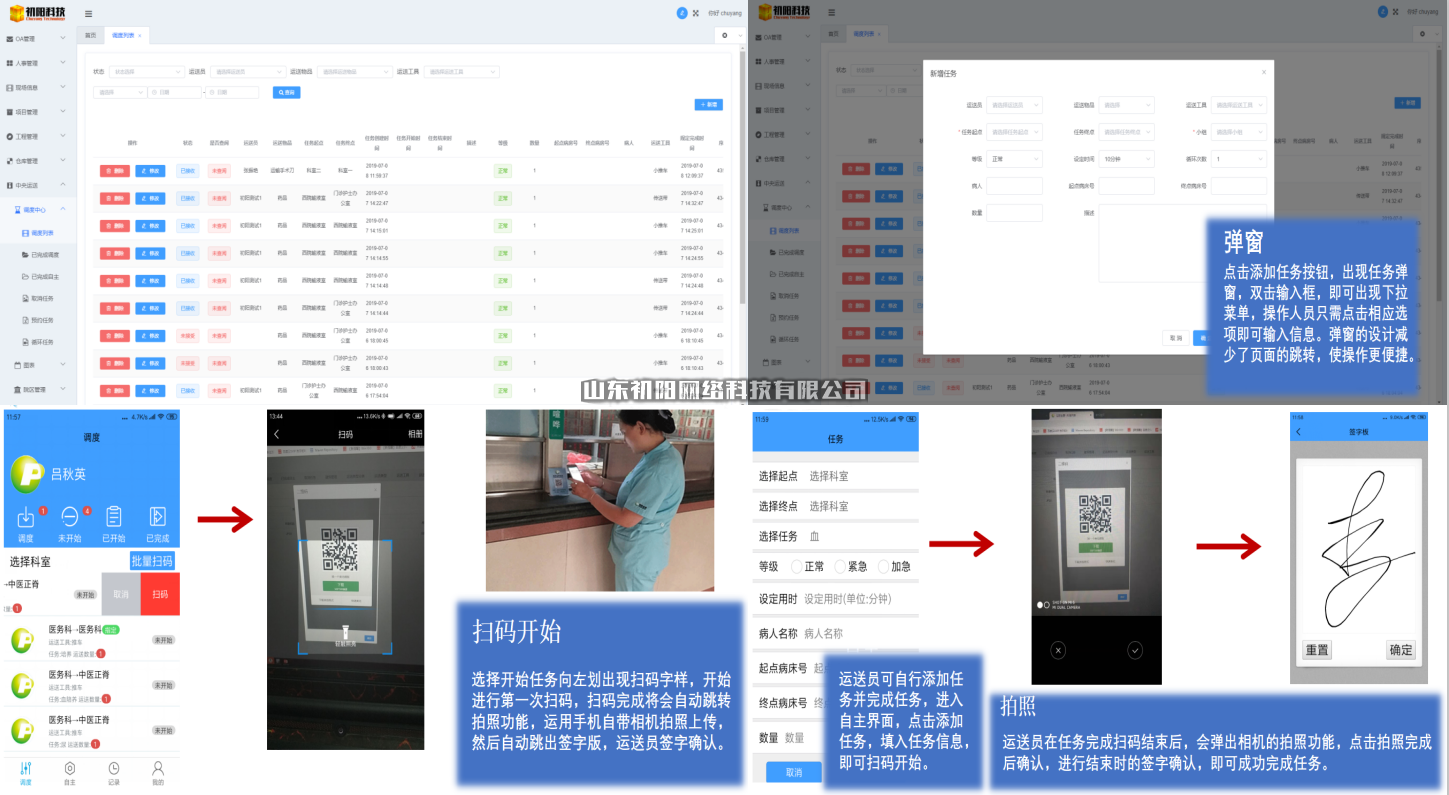1449x795 pixels.
Task: Expand OA管理 in the left page sidebar
Action: coord(37,38)
